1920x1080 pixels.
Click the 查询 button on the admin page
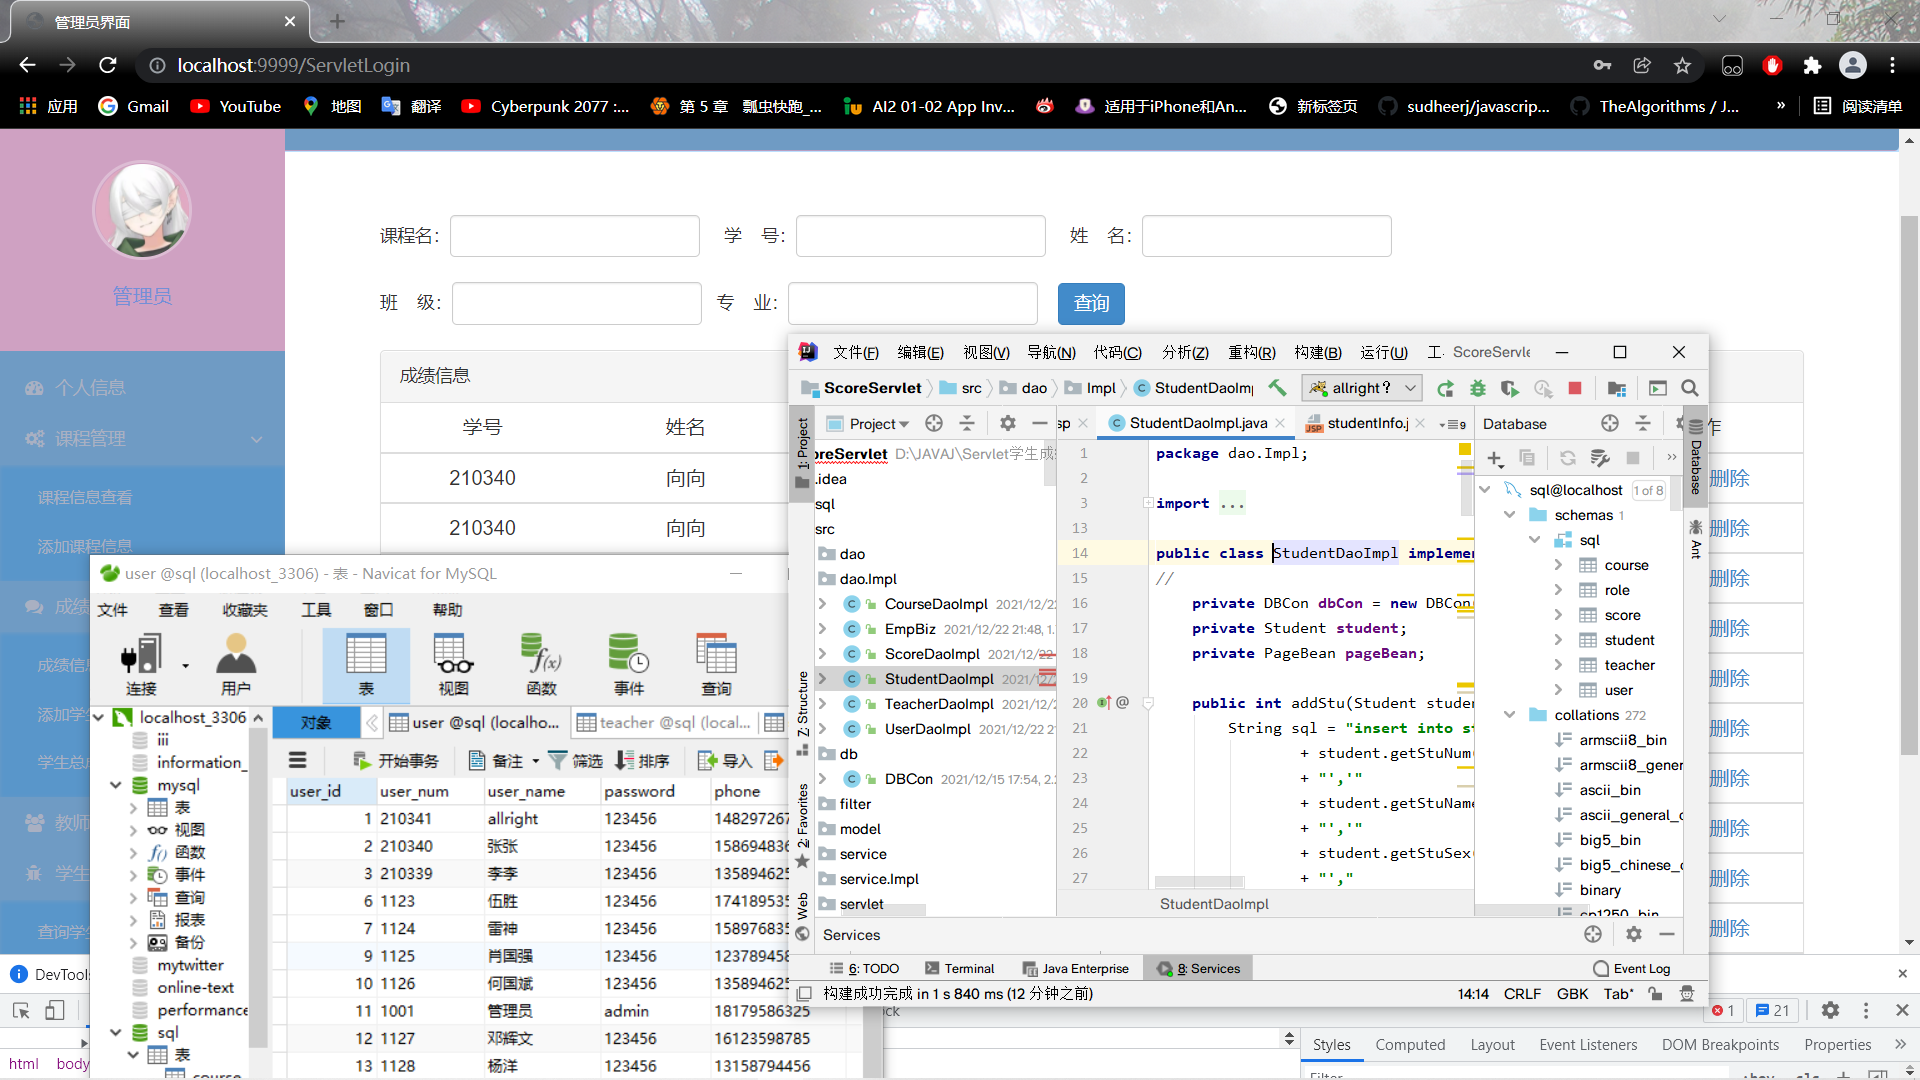pyautogui.click(x=1091, y=303)
